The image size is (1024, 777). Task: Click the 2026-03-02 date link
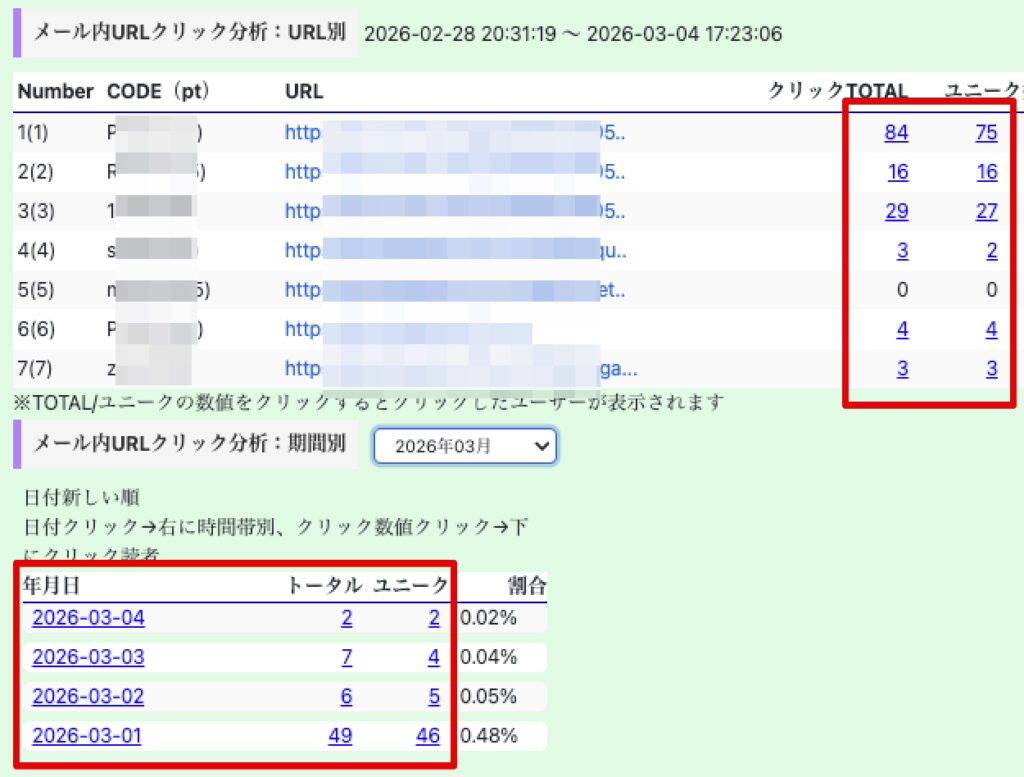[x=88, y=697]
